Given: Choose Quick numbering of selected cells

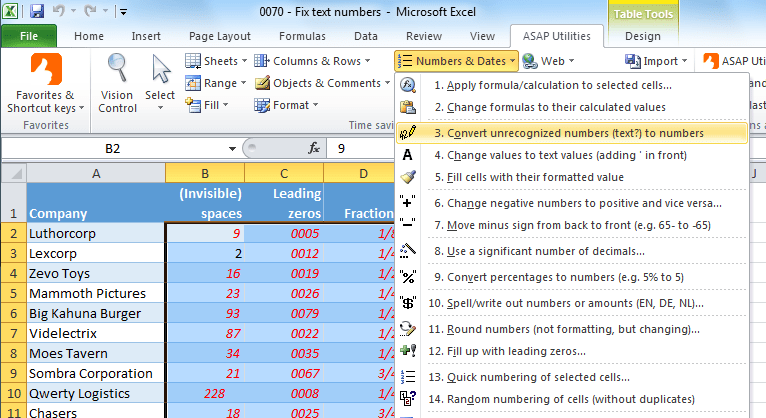Looking at the screenshot, I should tap(572, 377).
